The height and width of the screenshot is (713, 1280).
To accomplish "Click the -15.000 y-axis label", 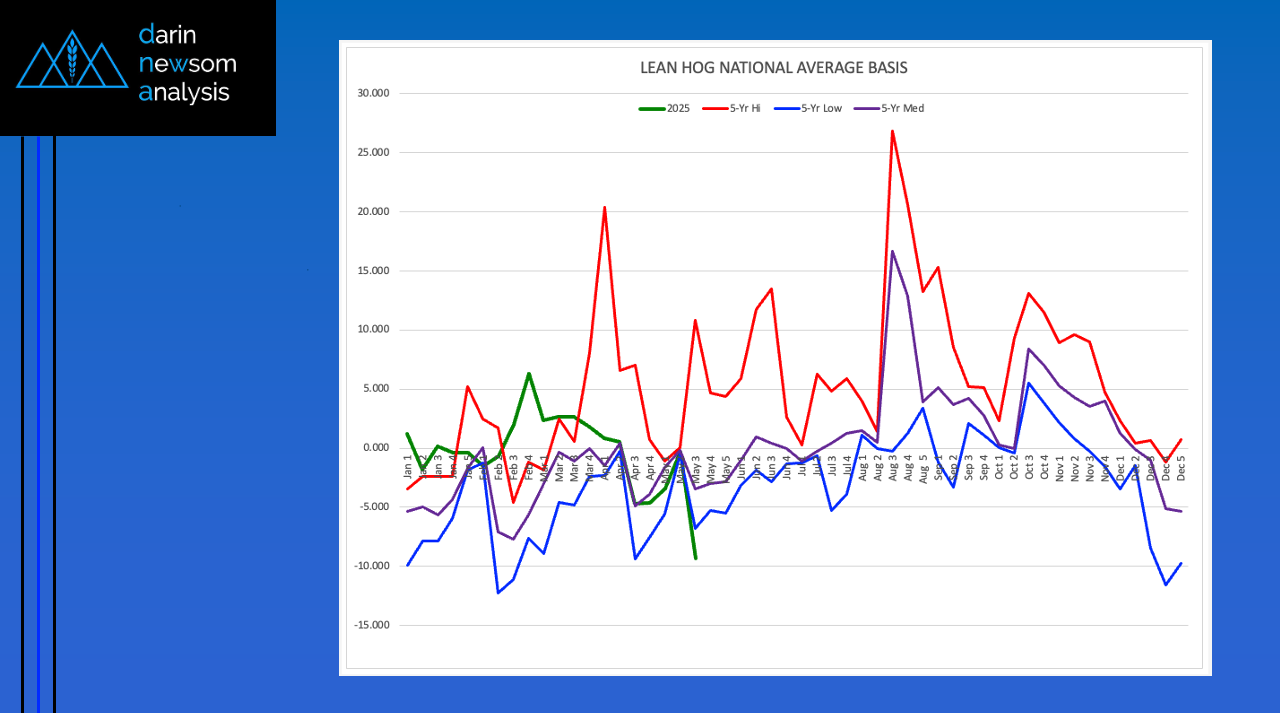I will [374, 625].
